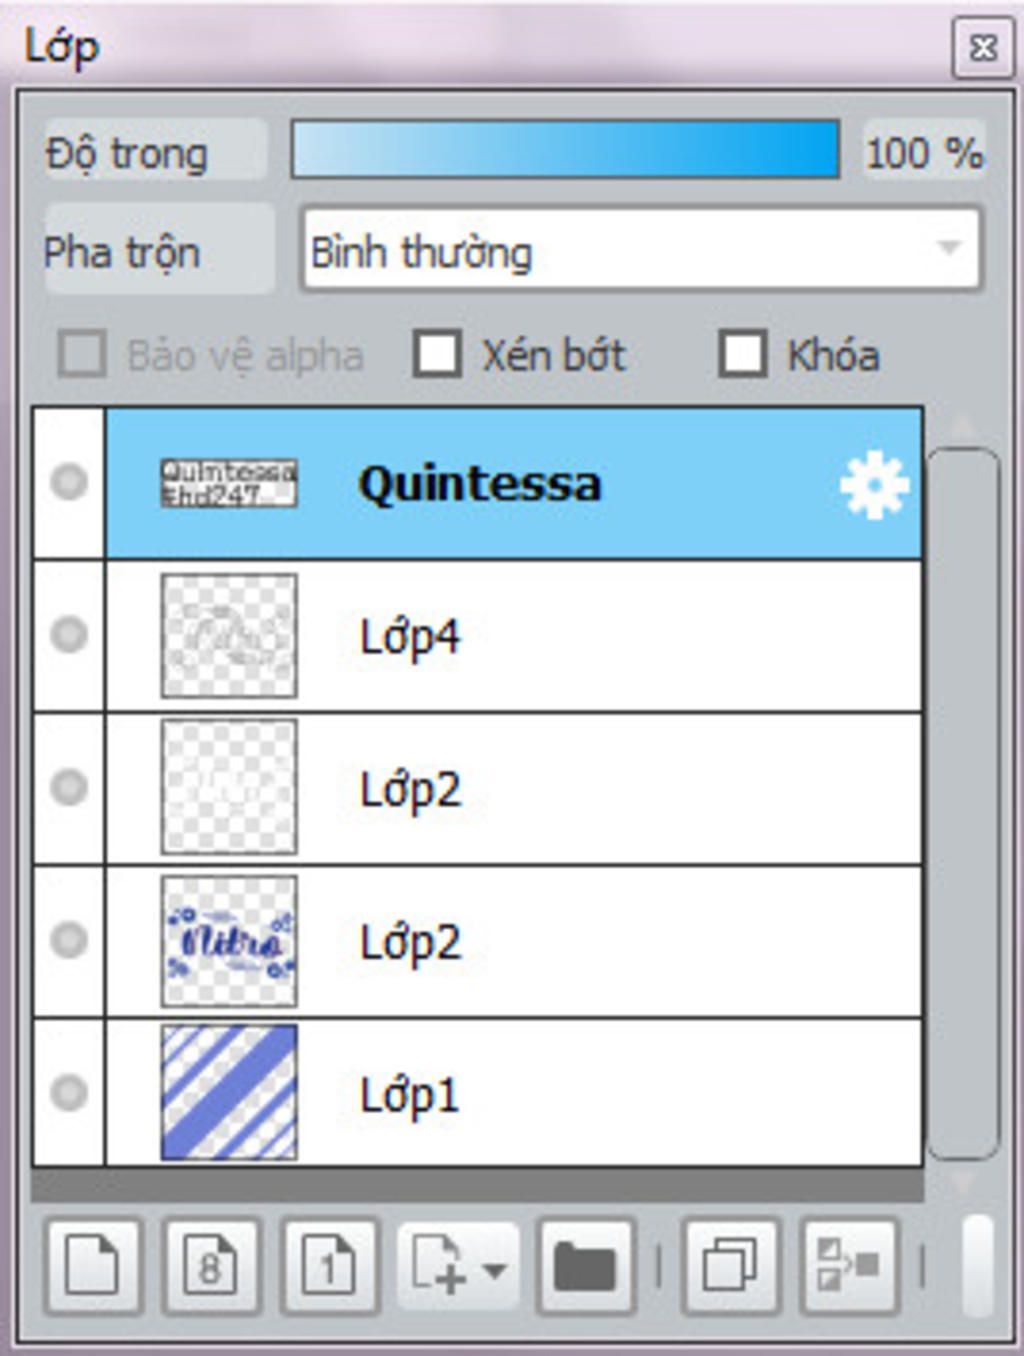Screen dimensions: 1024x1356
Task: Click the Độ trong opacity slider
Action: [565, 150]
